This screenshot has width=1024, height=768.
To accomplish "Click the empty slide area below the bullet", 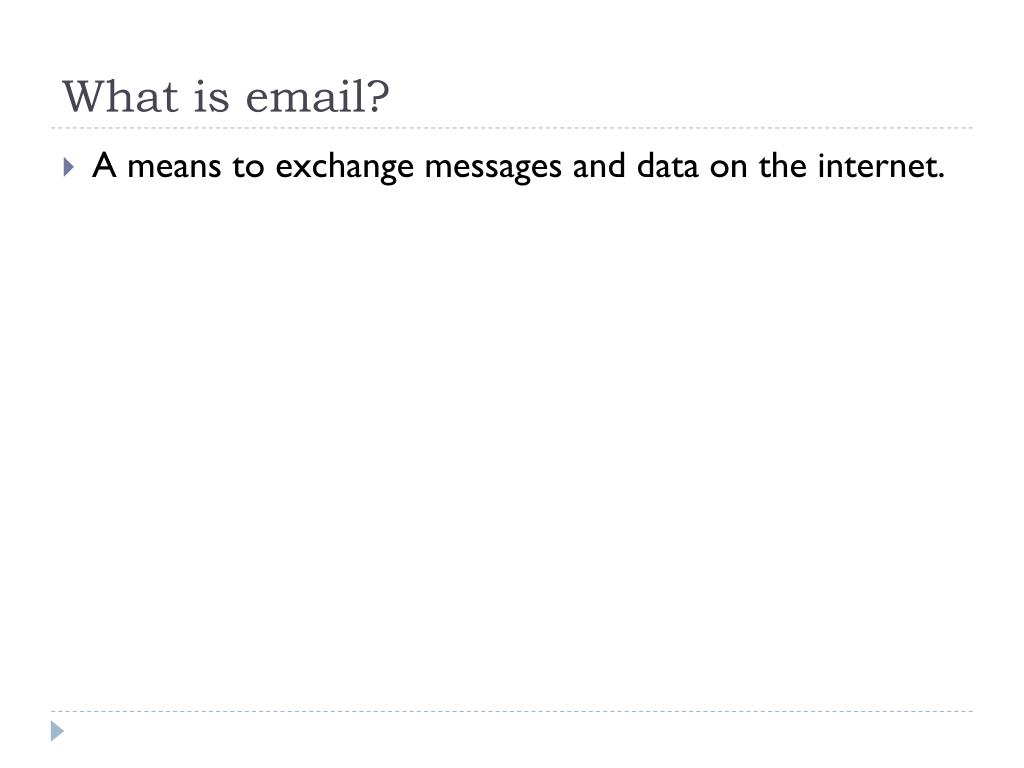I will pos(512,444).
